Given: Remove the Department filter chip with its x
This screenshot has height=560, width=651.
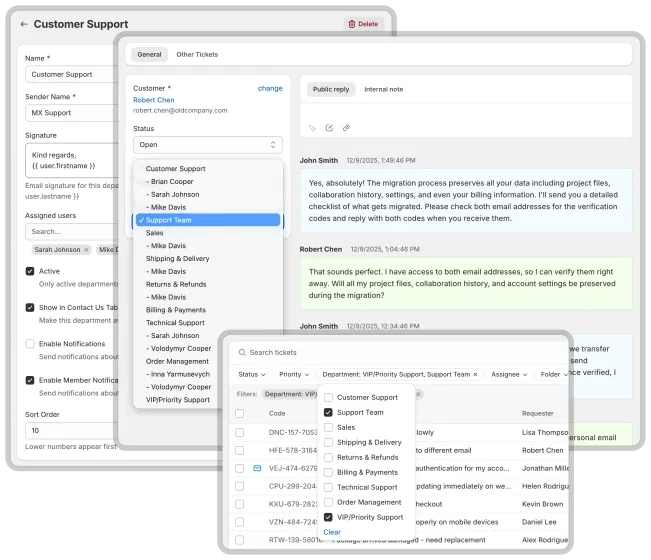Looking at the screenshot, I should (475, 374).
